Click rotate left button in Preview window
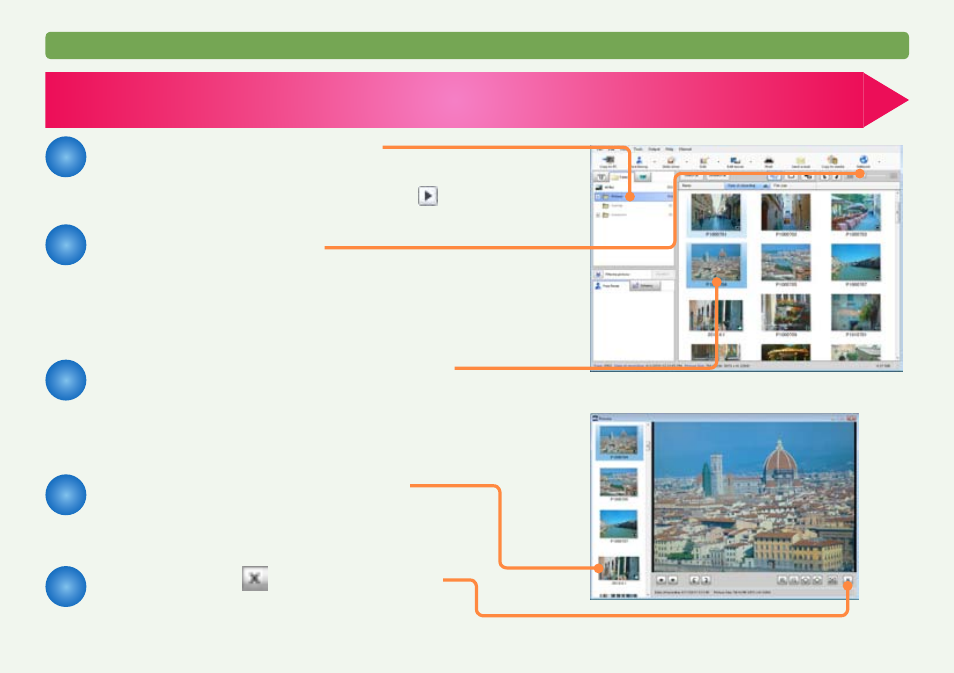The image size is (954, 673). (x=694, y=580)
